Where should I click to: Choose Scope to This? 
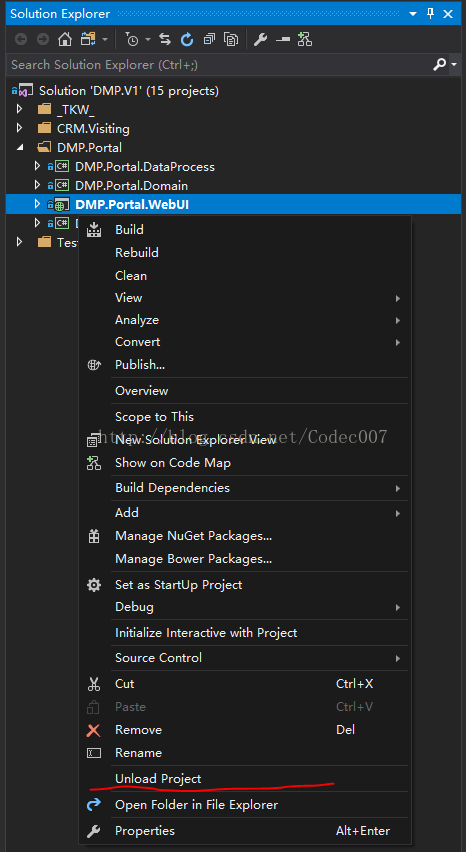(244, 417)
